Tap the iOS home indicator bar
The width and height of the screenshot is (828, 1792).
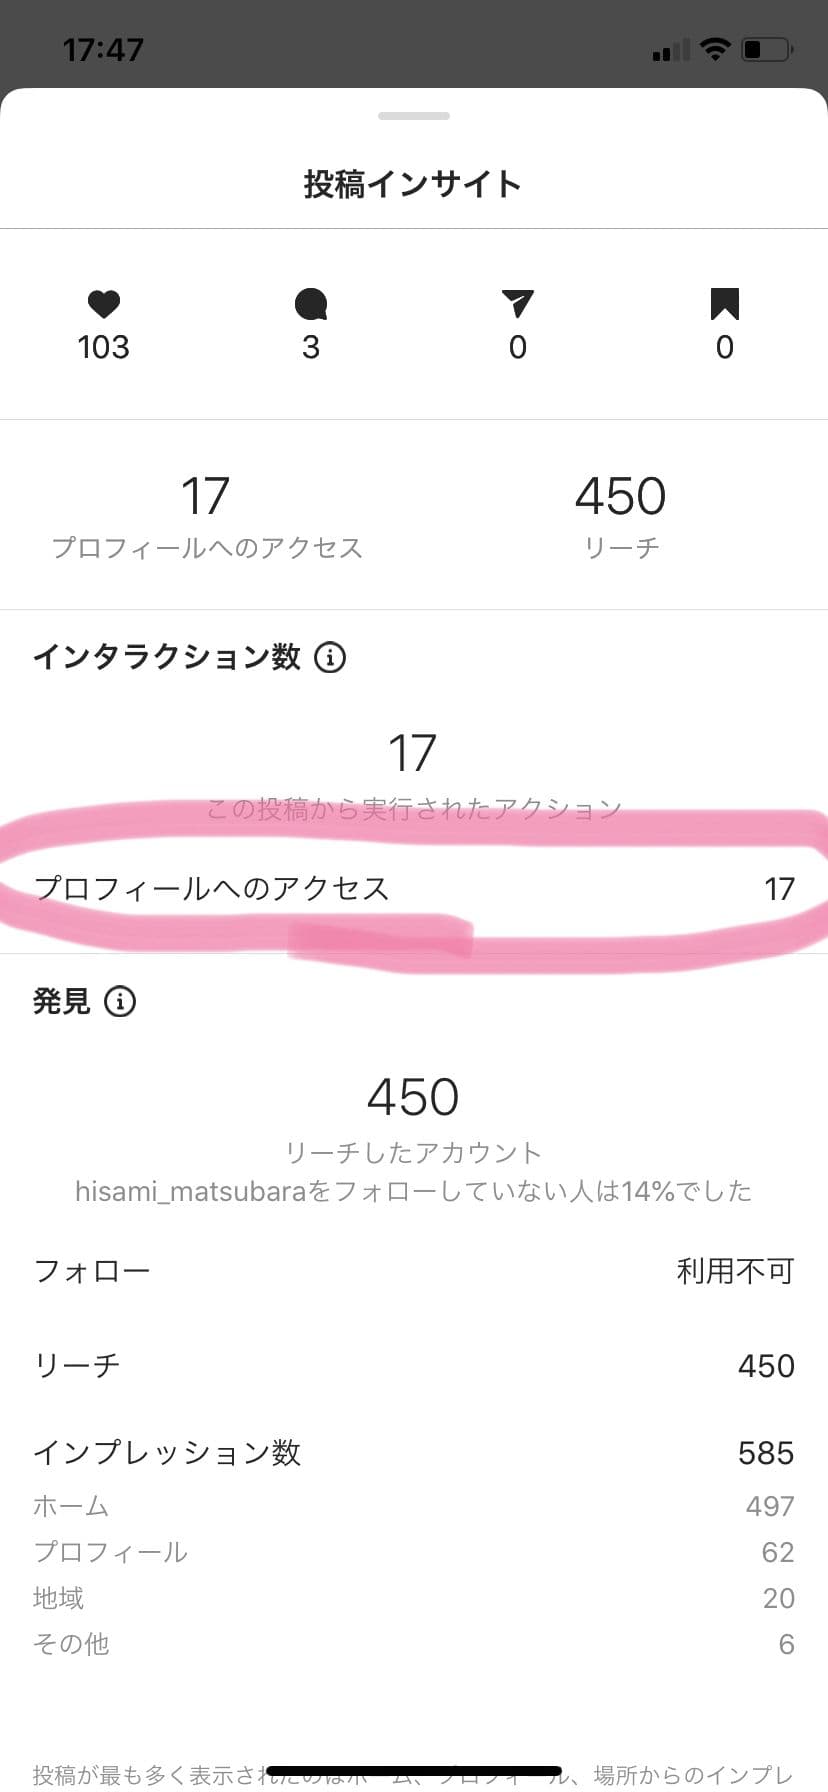413,1771
